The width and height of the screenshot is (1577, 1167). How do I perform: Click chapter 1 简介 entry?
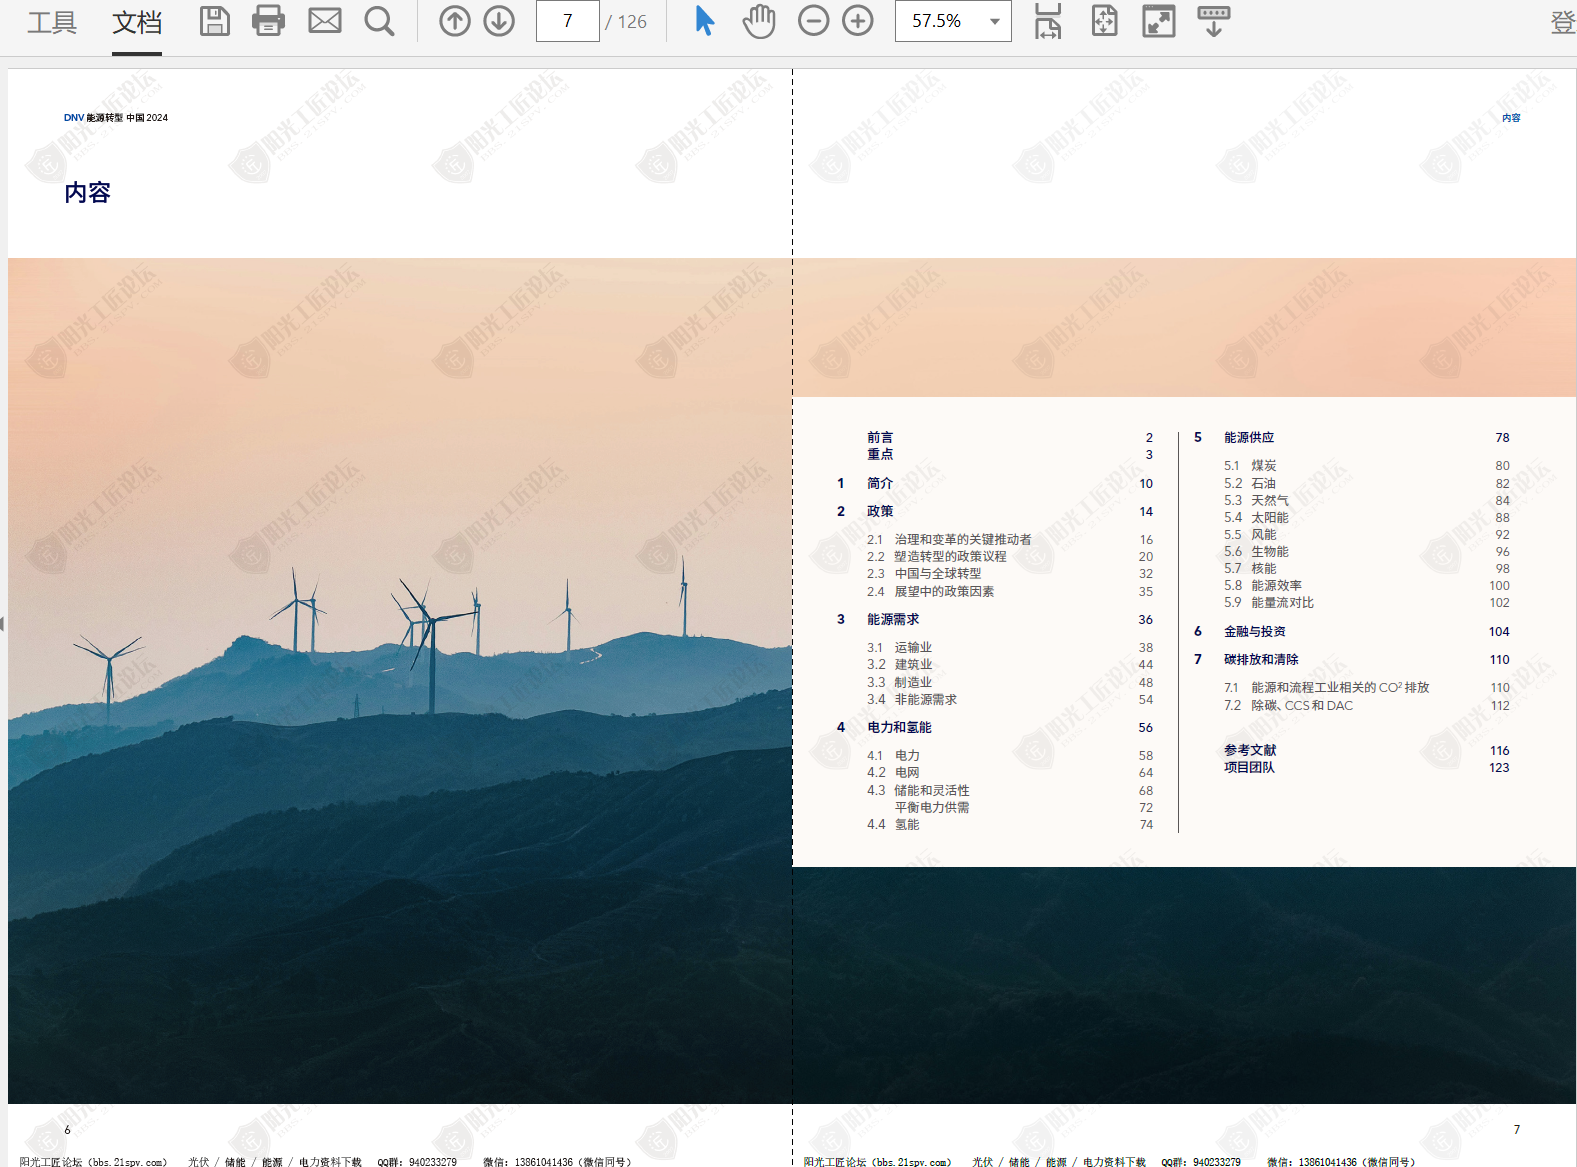(x=880, y=483)
